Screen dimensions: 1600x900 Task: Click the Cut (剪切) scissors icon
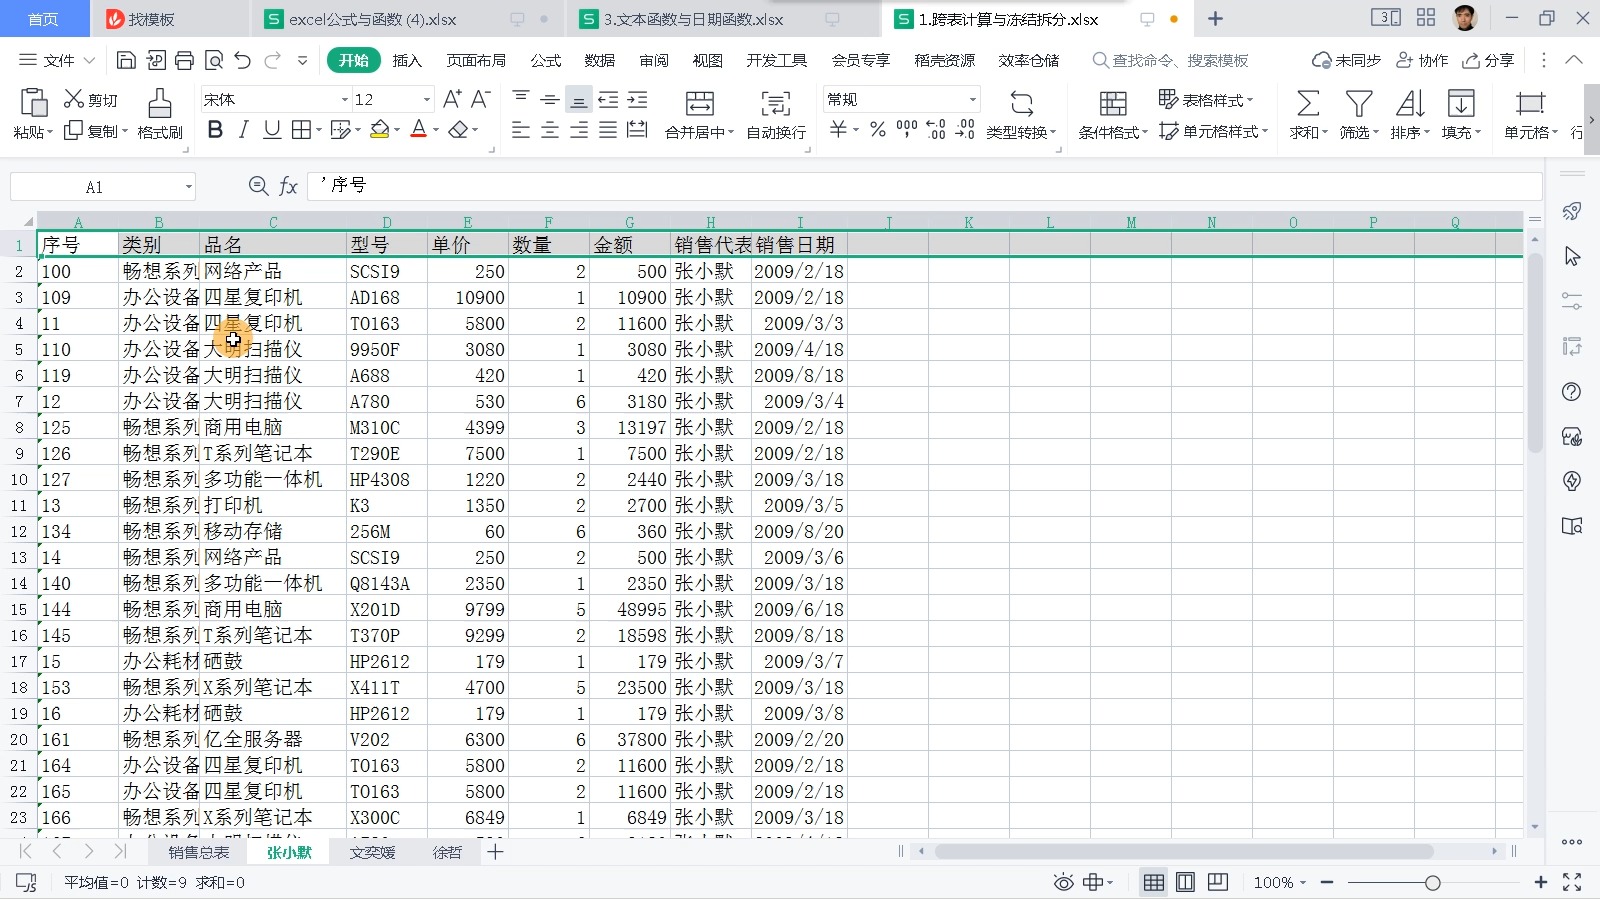(74, 99)
